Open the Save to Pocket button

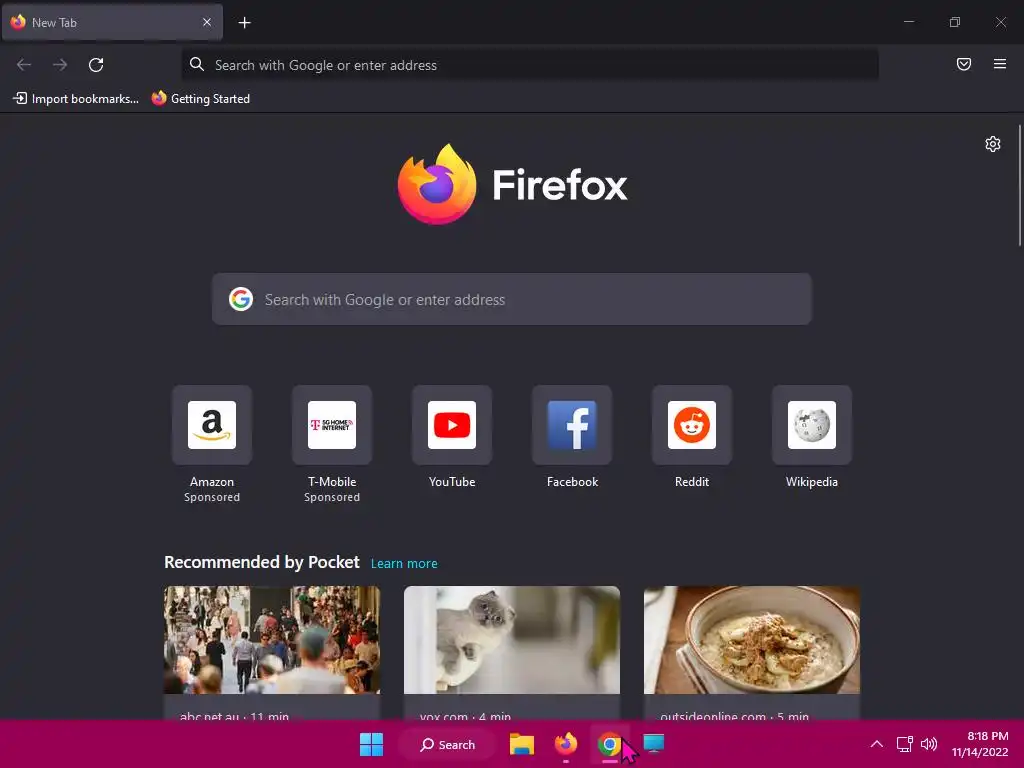pos(964,64)
